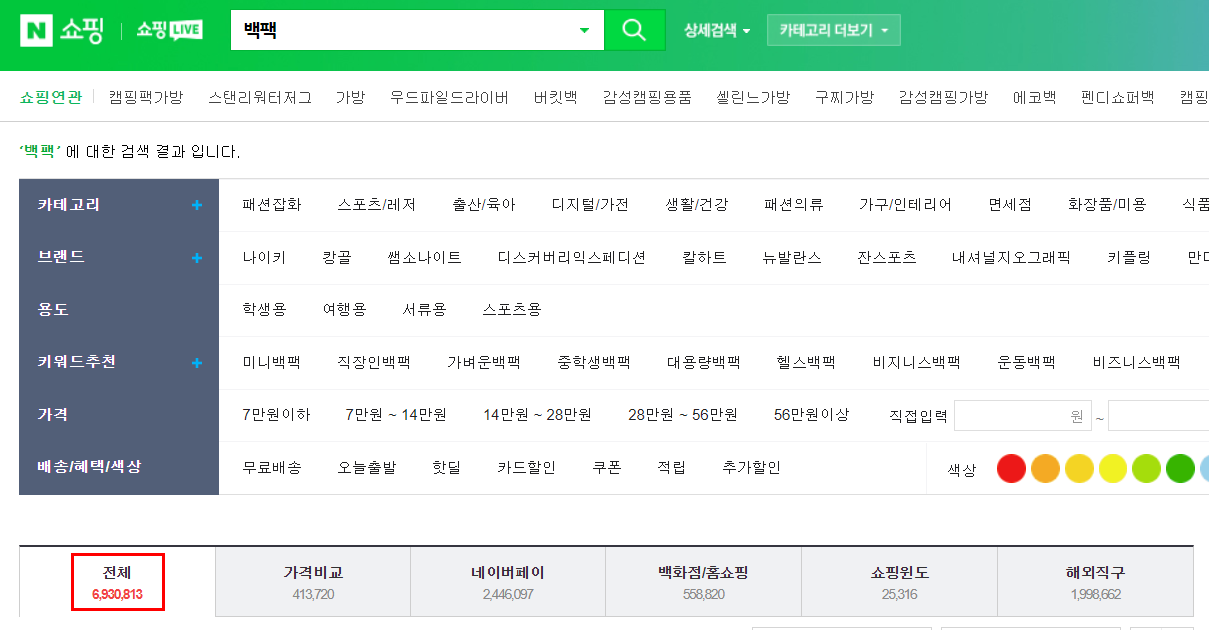
Task: Expand the search box suggestion arrow
Action: coord(585,30)
